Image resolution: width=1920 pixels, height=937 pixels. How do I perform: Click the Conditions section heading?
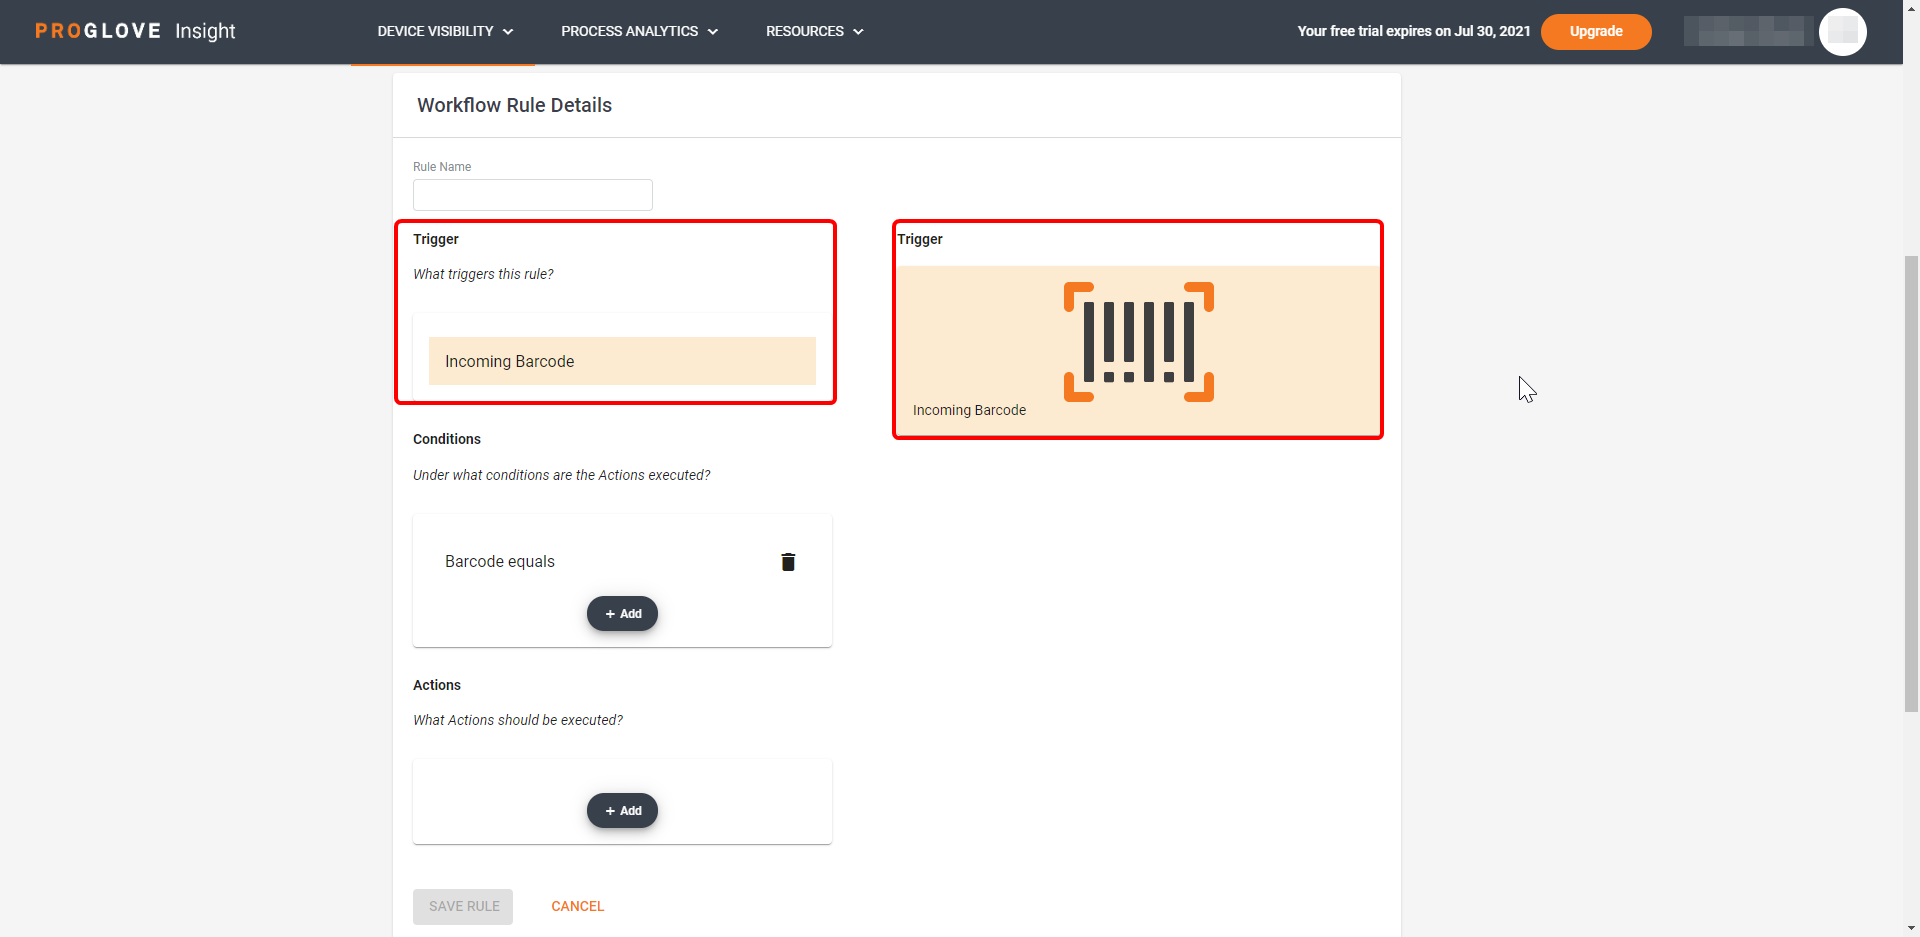pyautogui.click(x=447, y=439)
